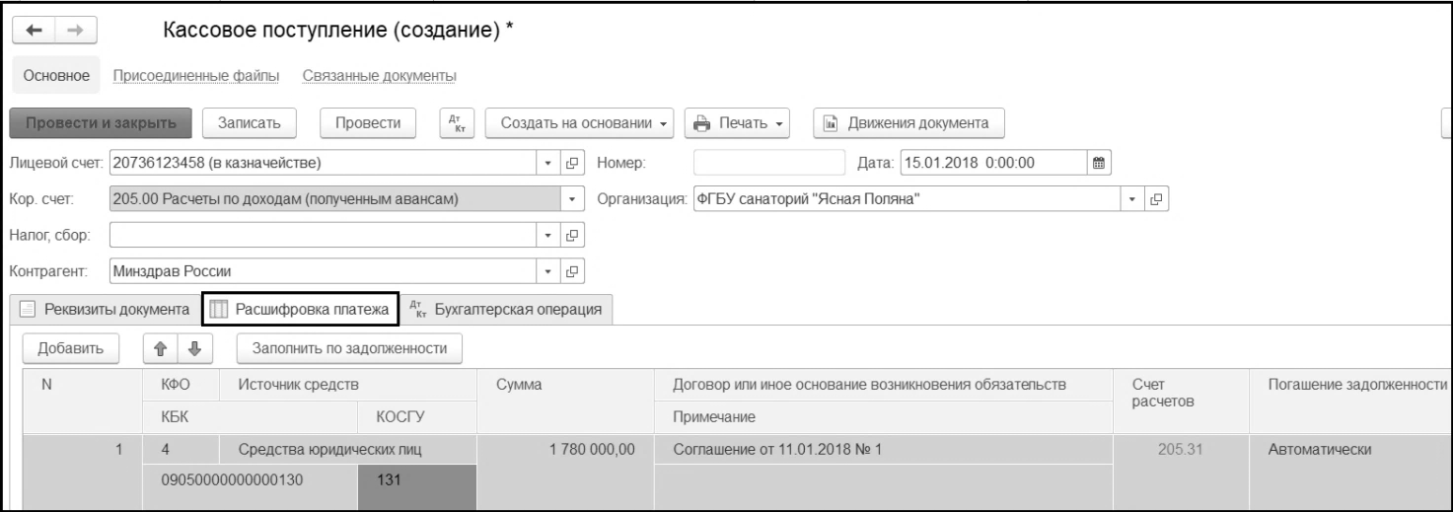
Task: Open the calendar picker for Дата
Action: [x=1100, y=162]
